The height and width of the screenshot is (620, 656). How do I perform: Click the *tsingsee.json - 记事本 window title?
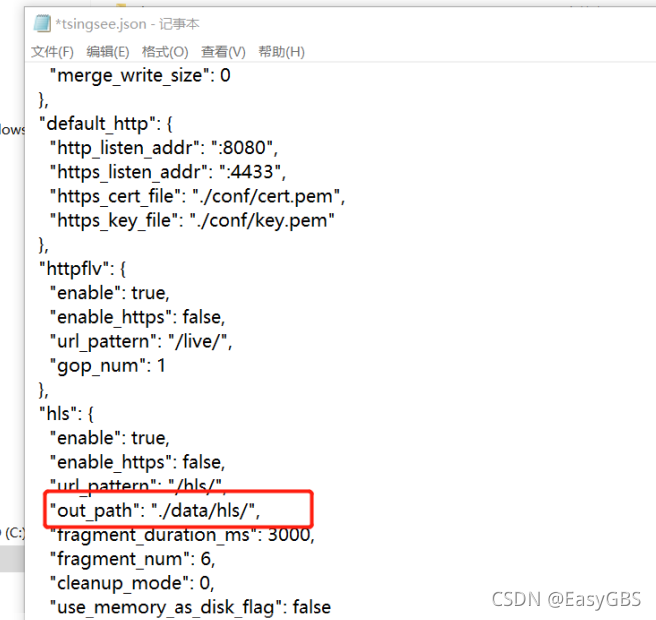tap(128, 24)
